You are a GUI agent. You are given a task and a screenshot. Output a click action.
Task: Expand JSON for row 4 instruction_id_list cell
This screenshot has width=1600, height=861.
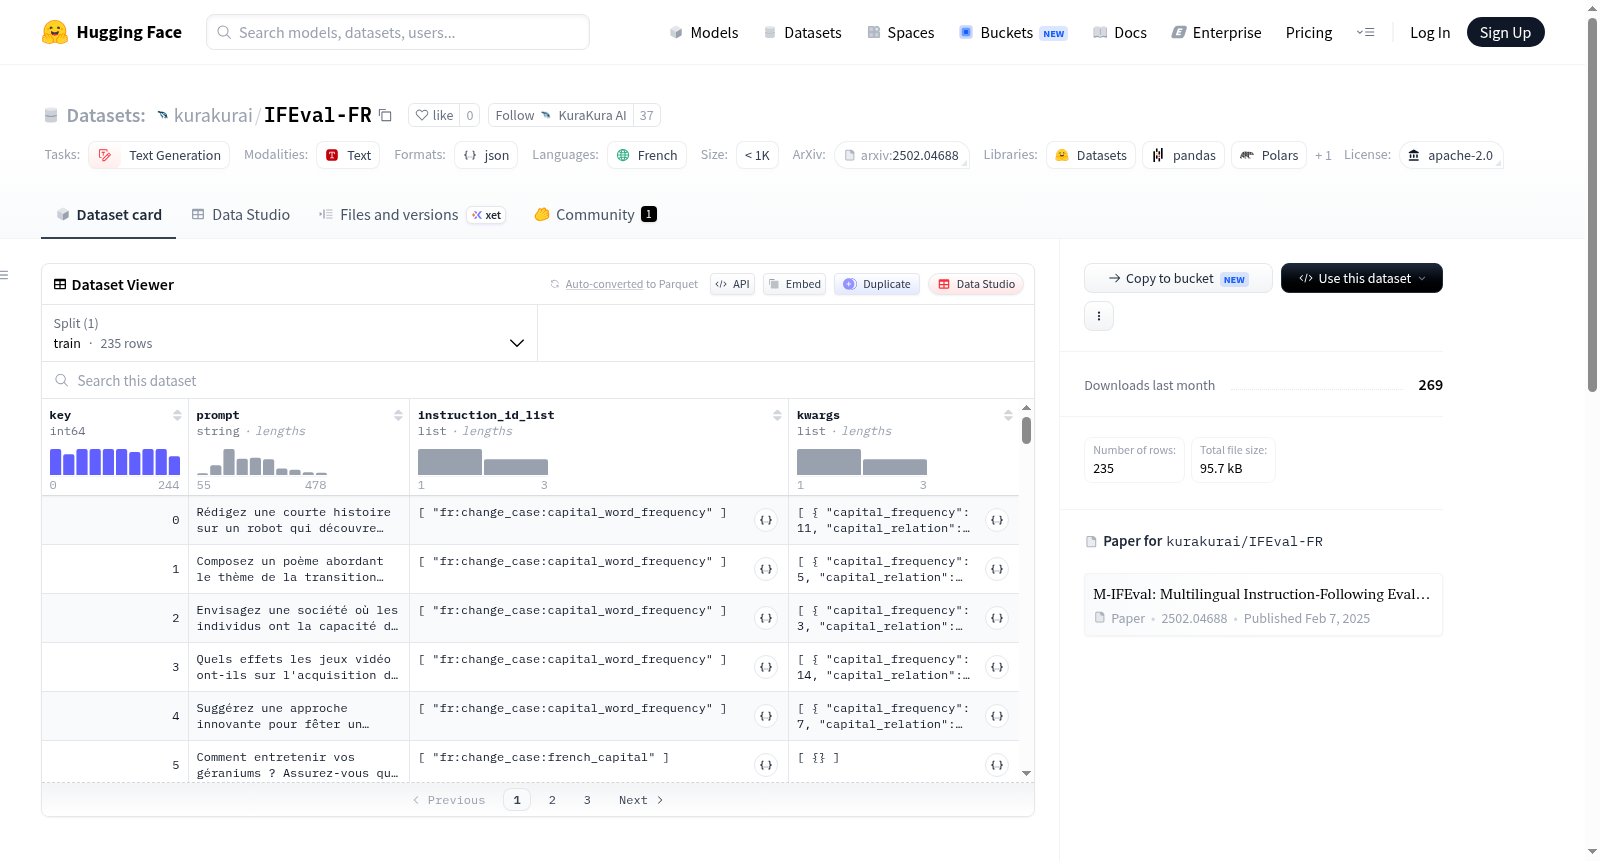coord(766,716)
